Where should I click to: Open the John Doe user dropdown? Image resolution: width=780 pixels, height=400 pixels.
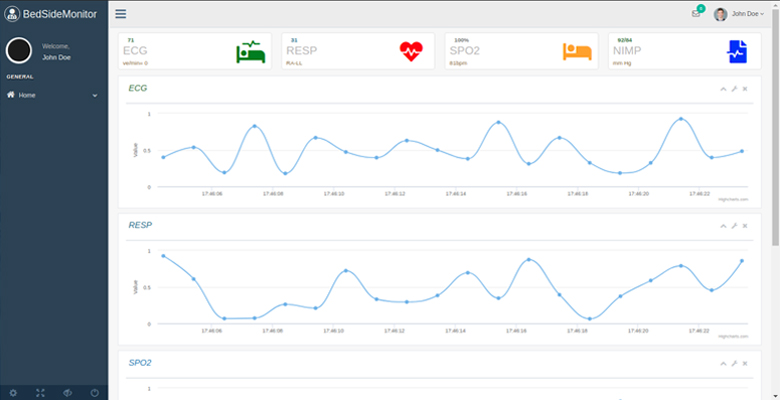tap(741, 14)
